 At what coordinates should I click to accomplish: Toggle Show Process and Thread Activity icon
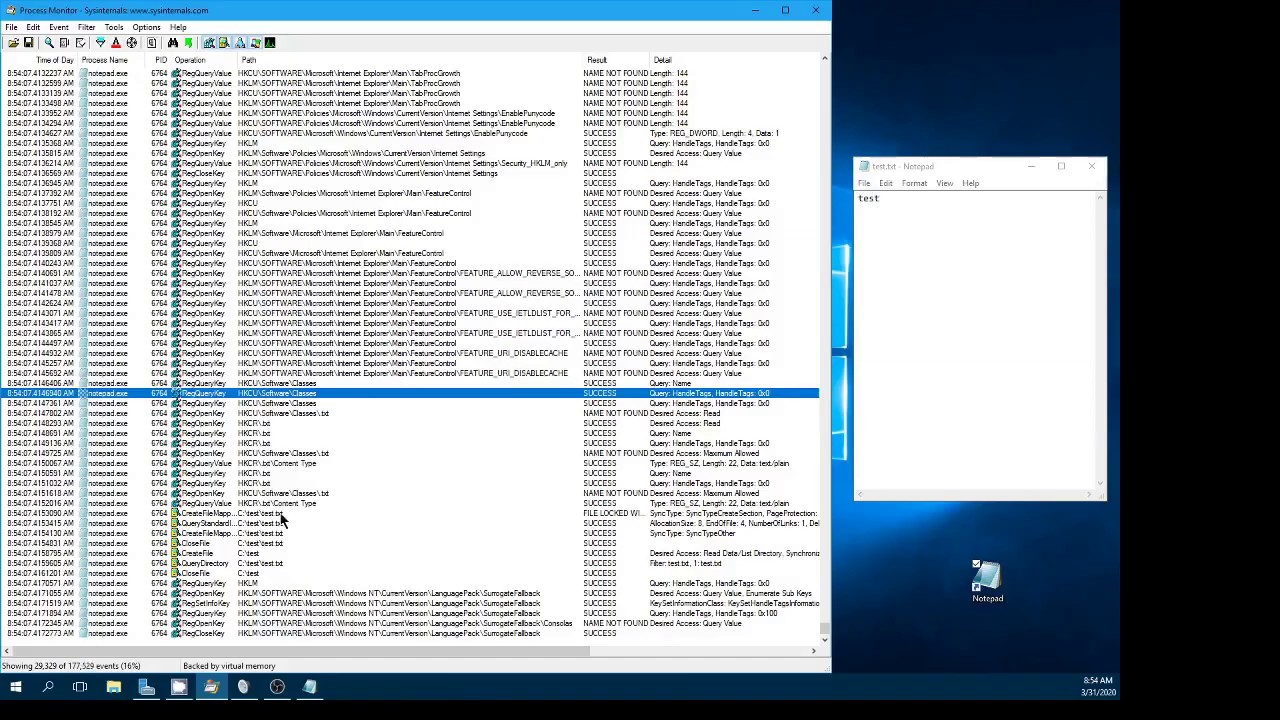tap(255, 43)
